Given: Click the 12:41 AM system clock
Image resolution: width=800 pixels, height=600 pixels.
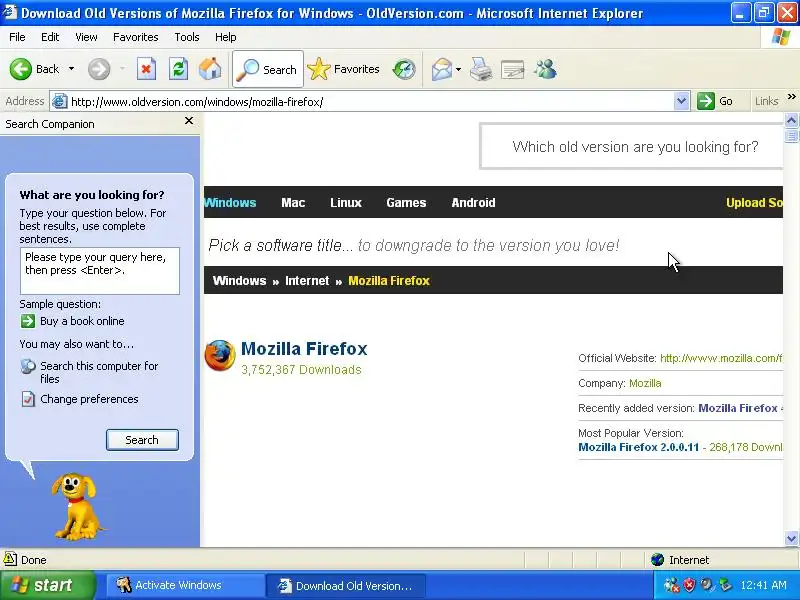Looking at the screenshot, I should [x=763, y=585].
